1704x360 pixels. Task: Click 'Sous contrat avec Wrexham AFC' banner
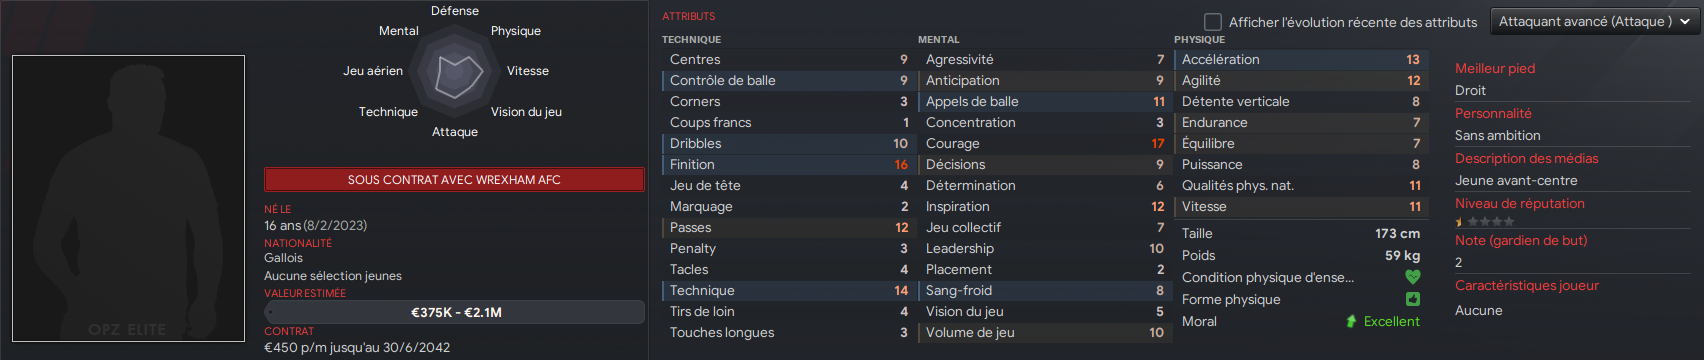[454, 180]
